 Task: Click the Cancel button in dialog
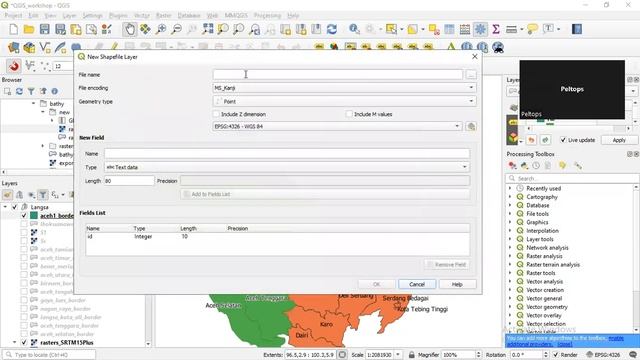point(417,284)
